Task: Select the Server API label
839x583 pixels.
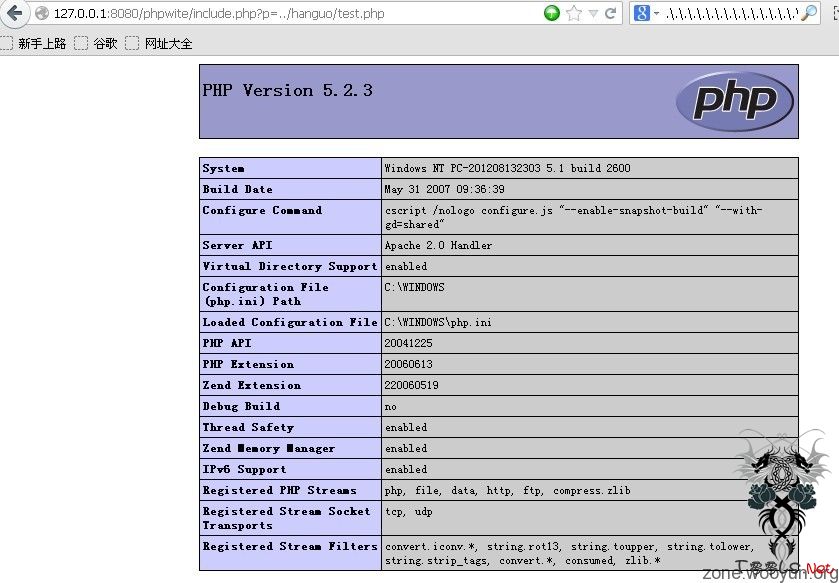Action: 237,245
